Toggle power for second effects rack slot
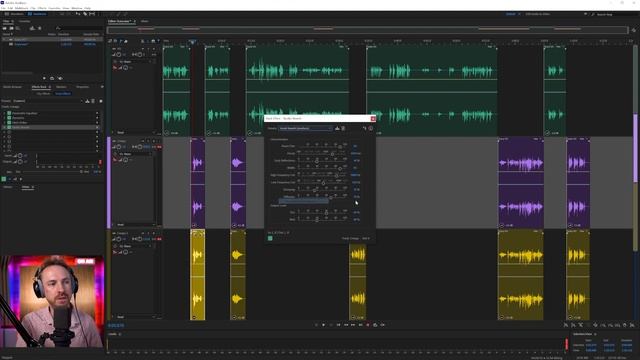 (x=9, y=118)
